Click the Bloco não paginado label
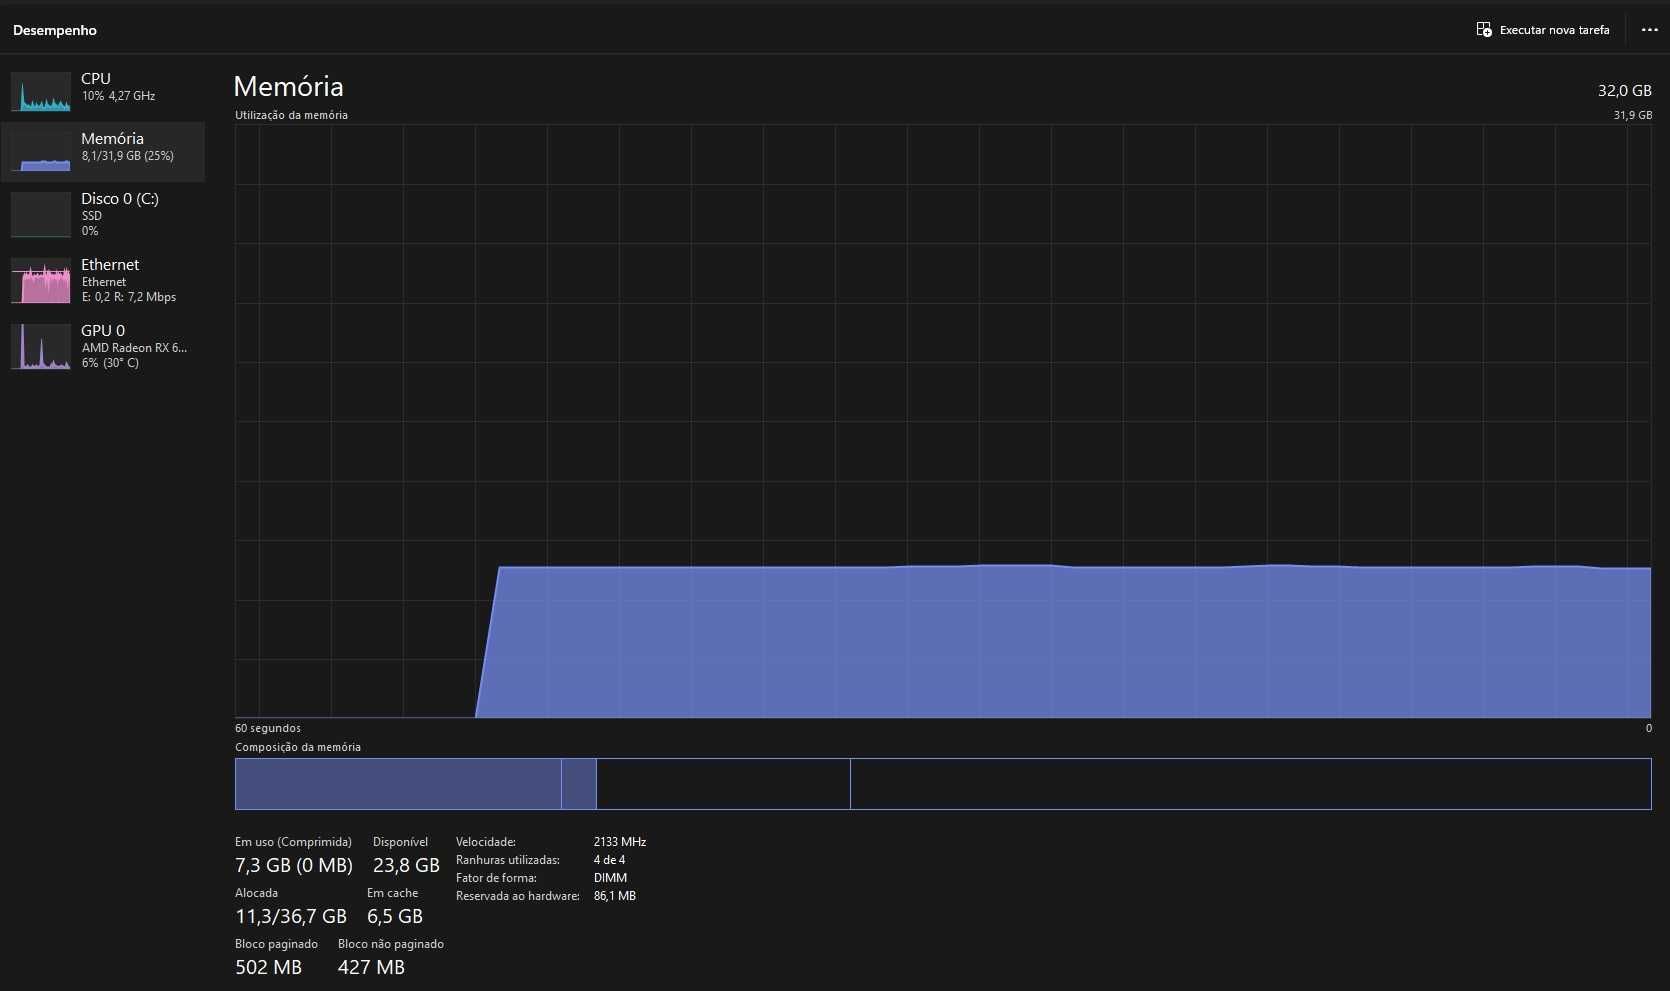This screenshot has height=991, width=1670. (391, 944)
